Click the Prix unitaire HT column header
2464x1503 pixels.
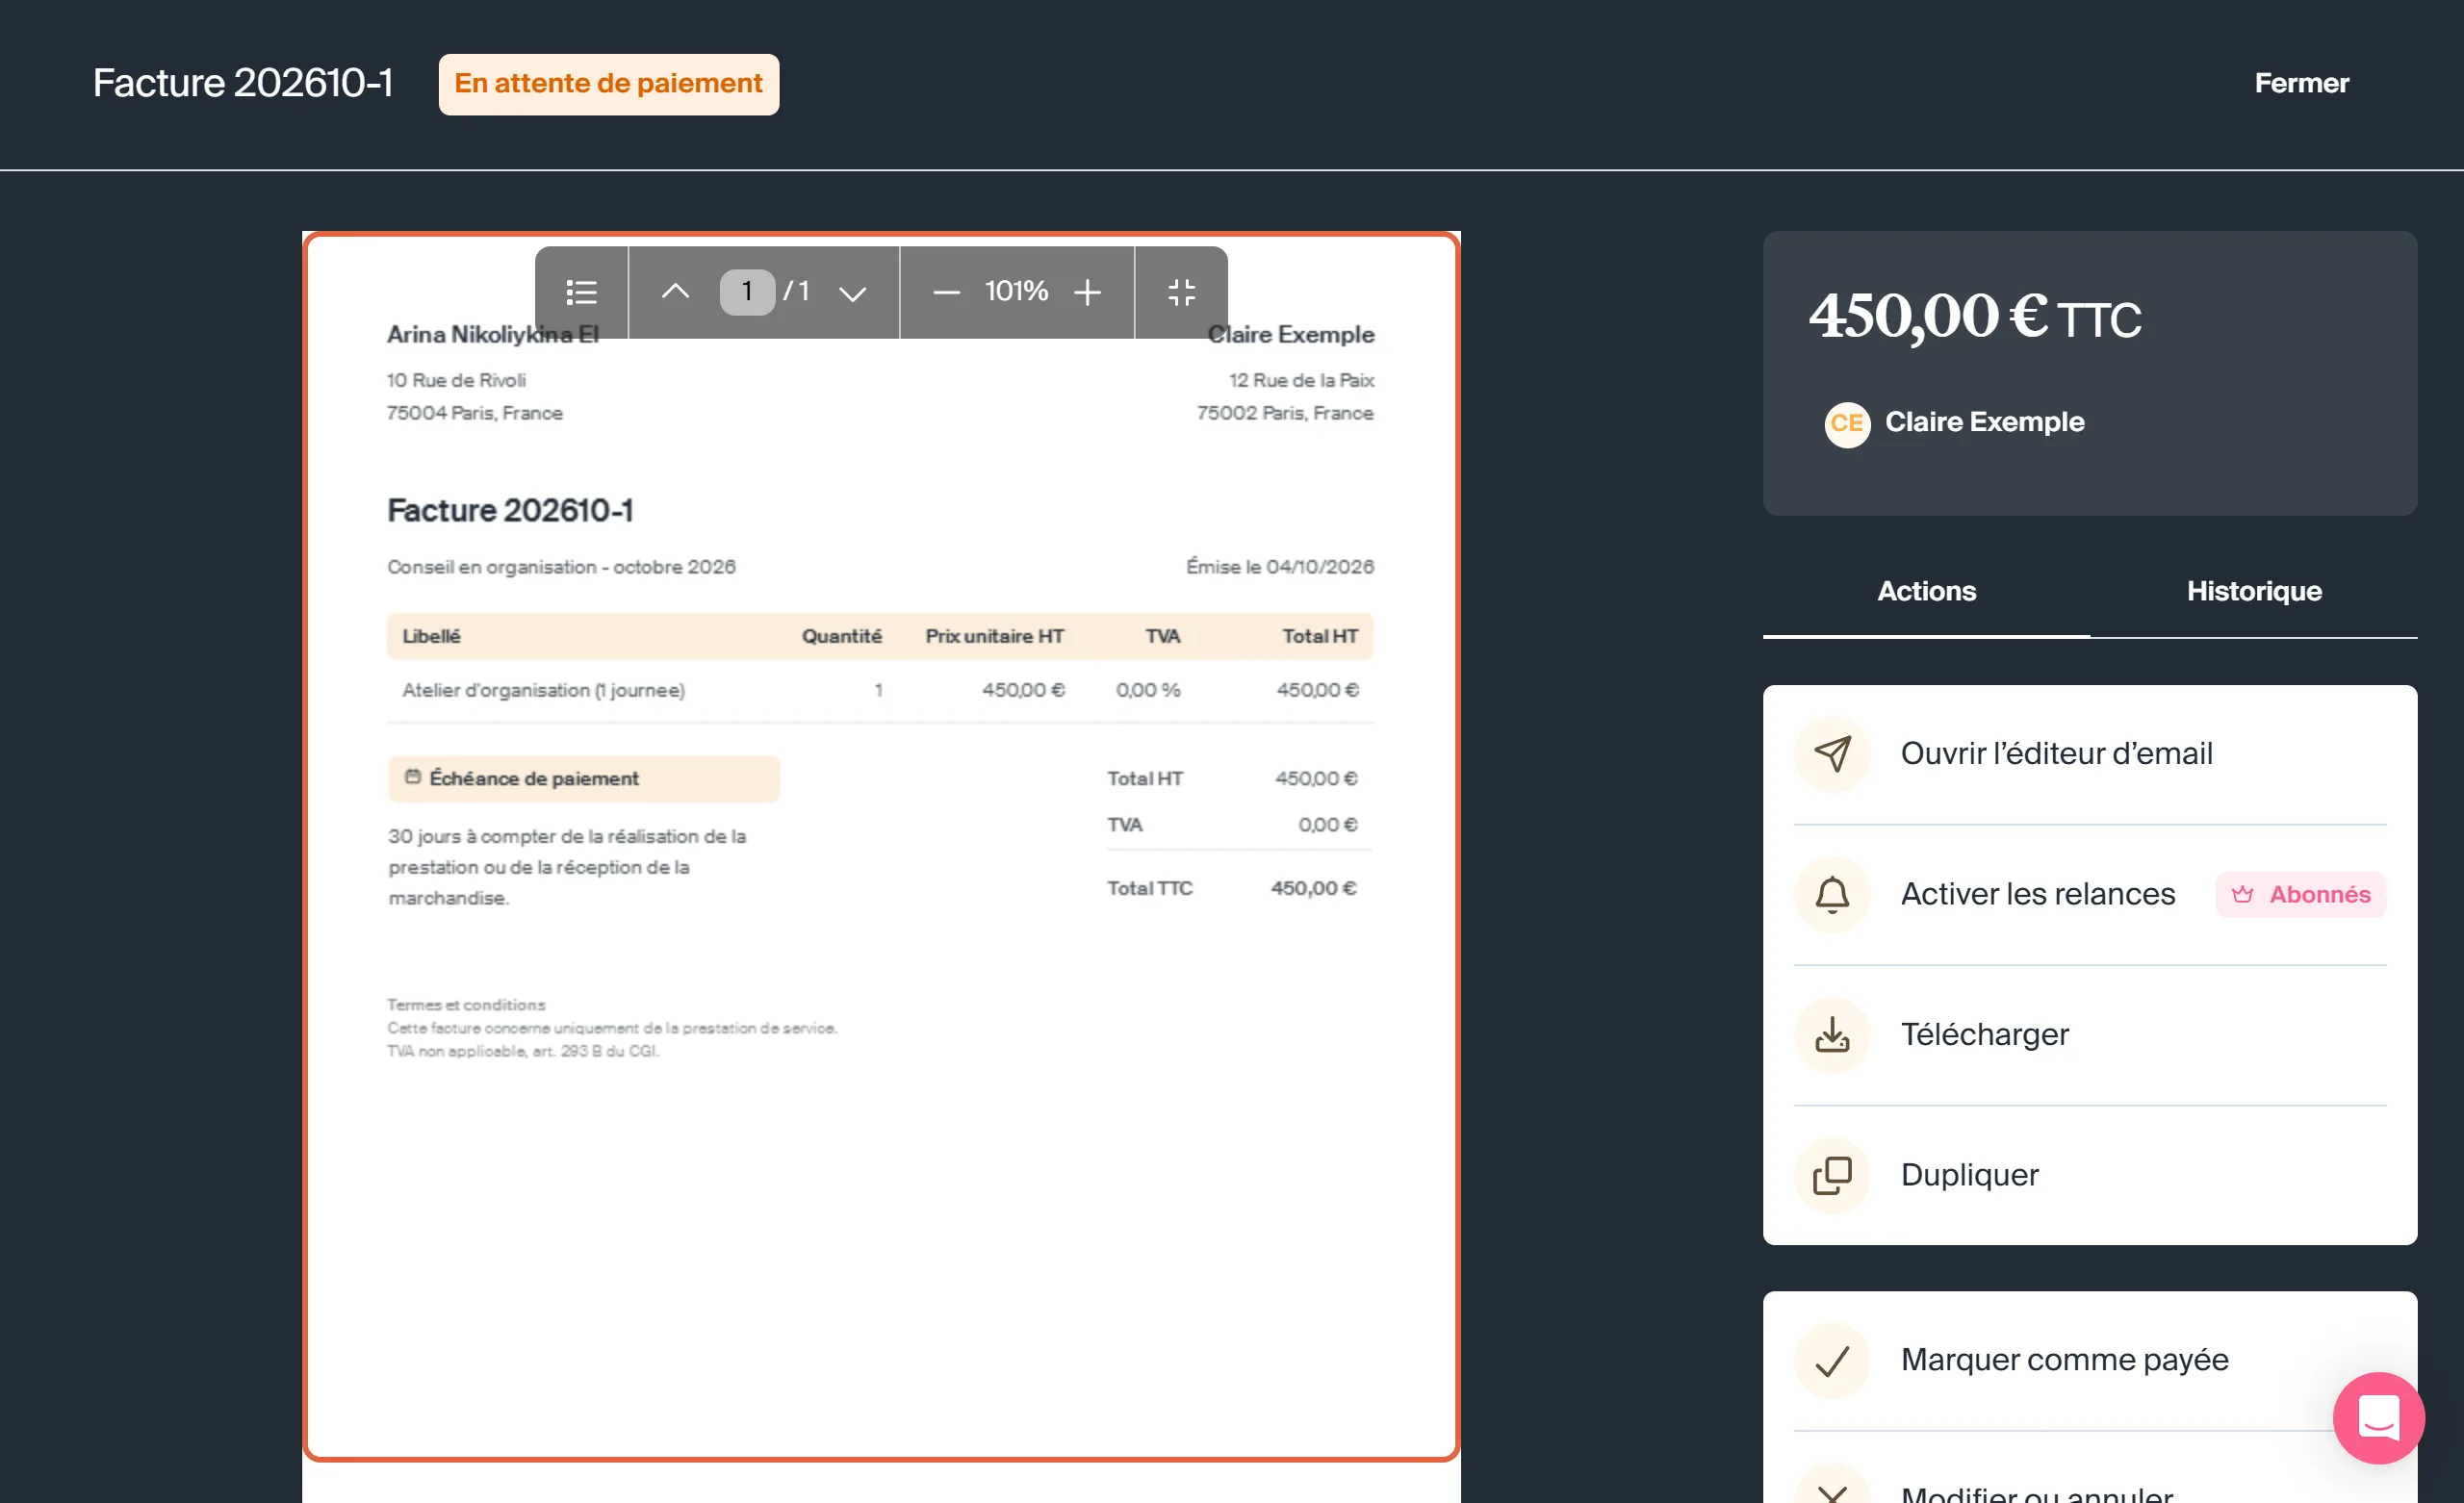coord(994,636)
